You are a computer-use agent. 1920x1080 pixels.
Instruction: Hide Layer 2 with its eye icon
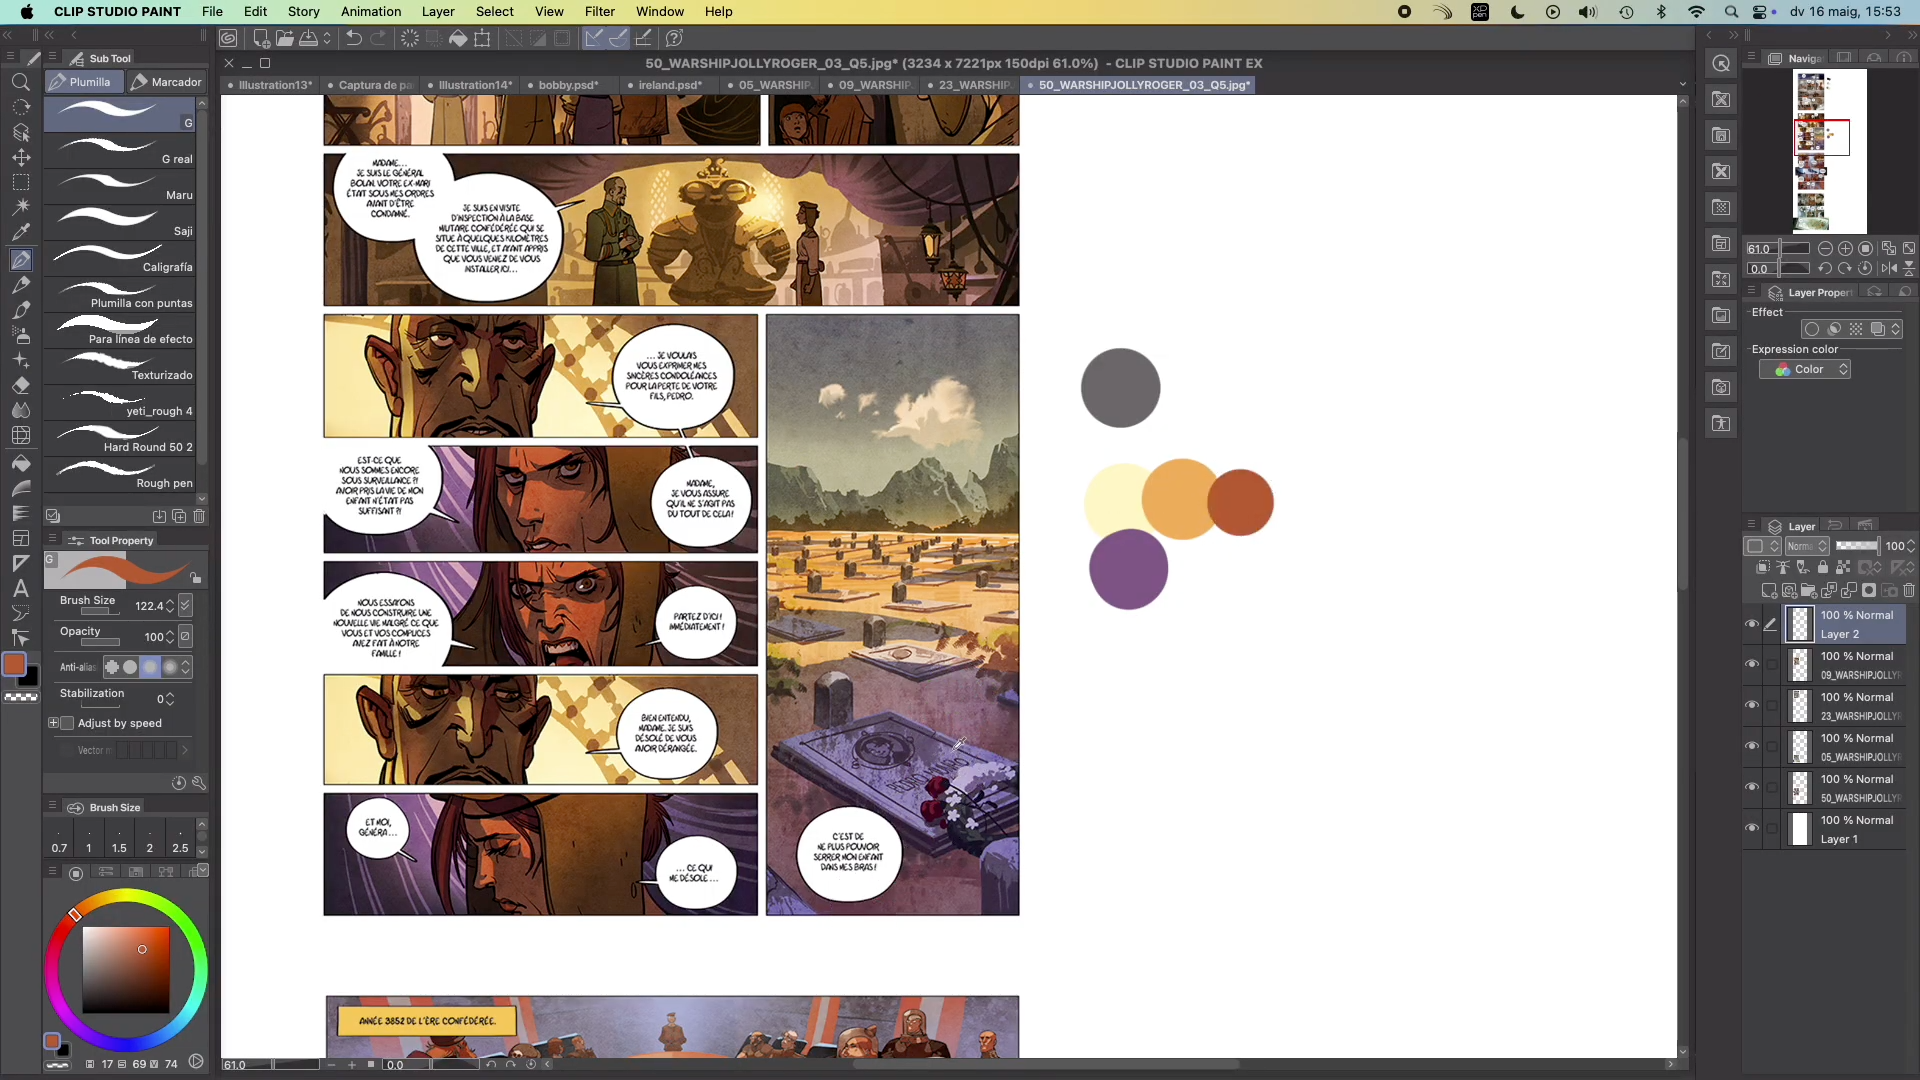(1752, 624)
